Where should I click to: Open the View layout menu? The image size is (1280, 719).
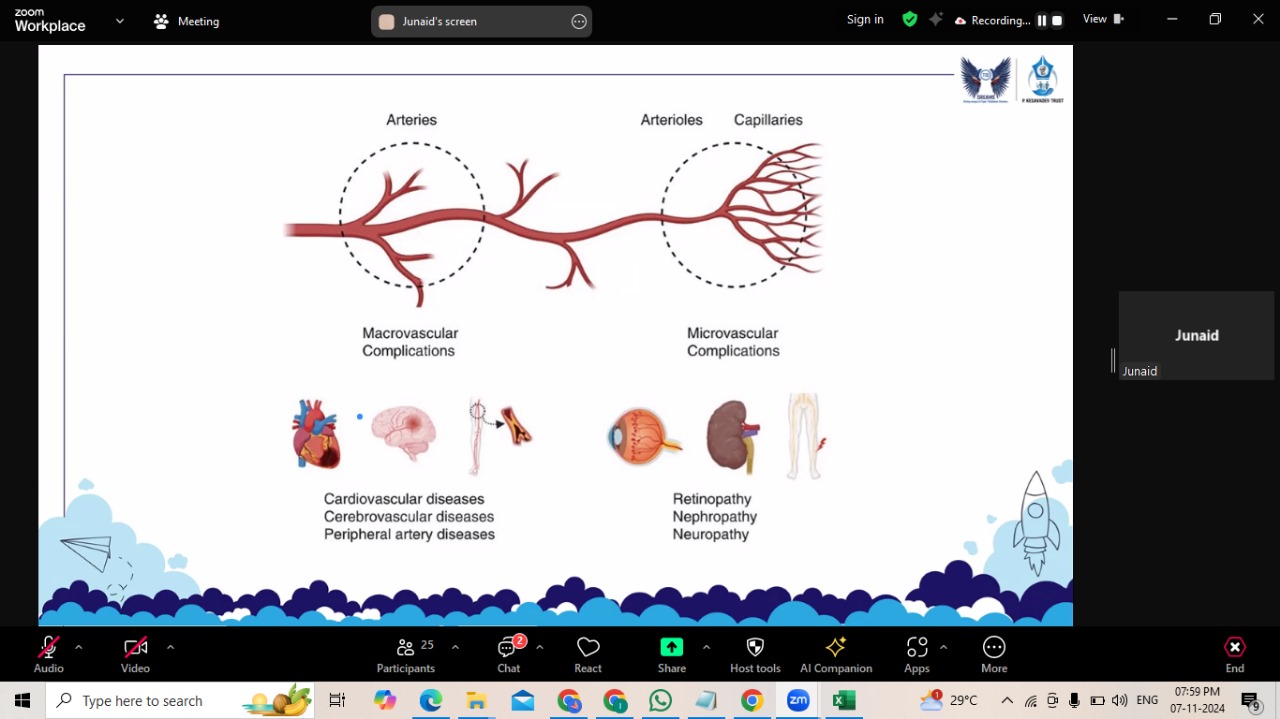pyautogui.click(x=1103, y=19)
